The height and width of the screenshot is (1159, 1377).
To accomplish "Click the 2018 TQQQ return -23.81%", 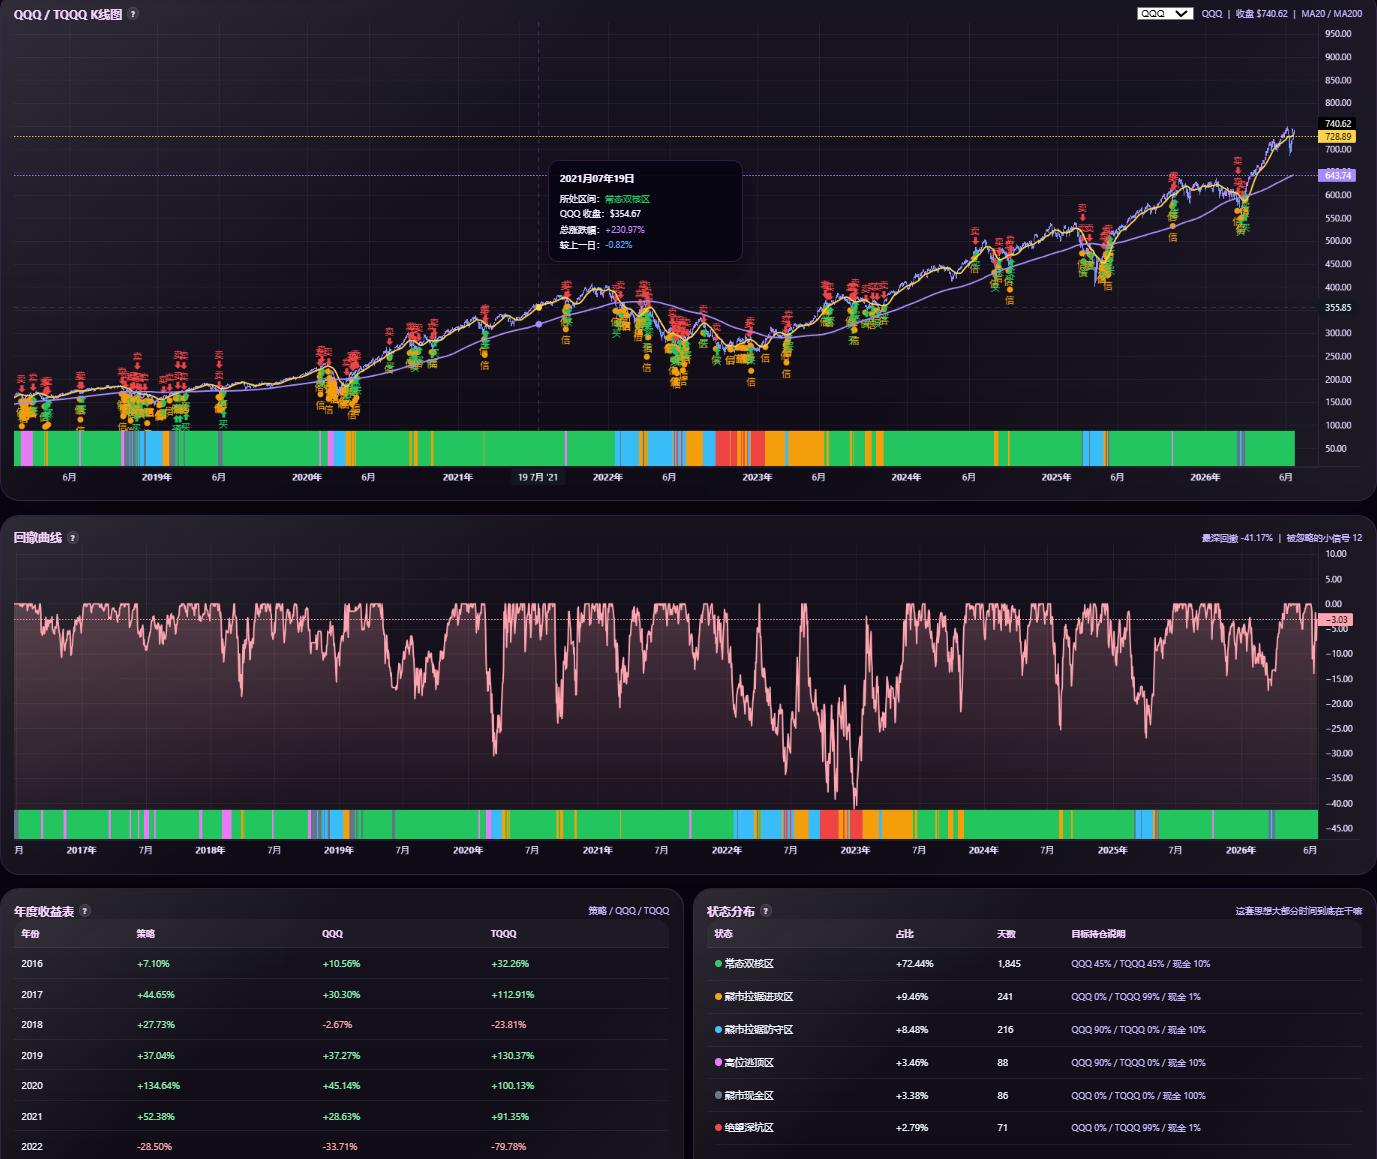I will point(508,1025).
